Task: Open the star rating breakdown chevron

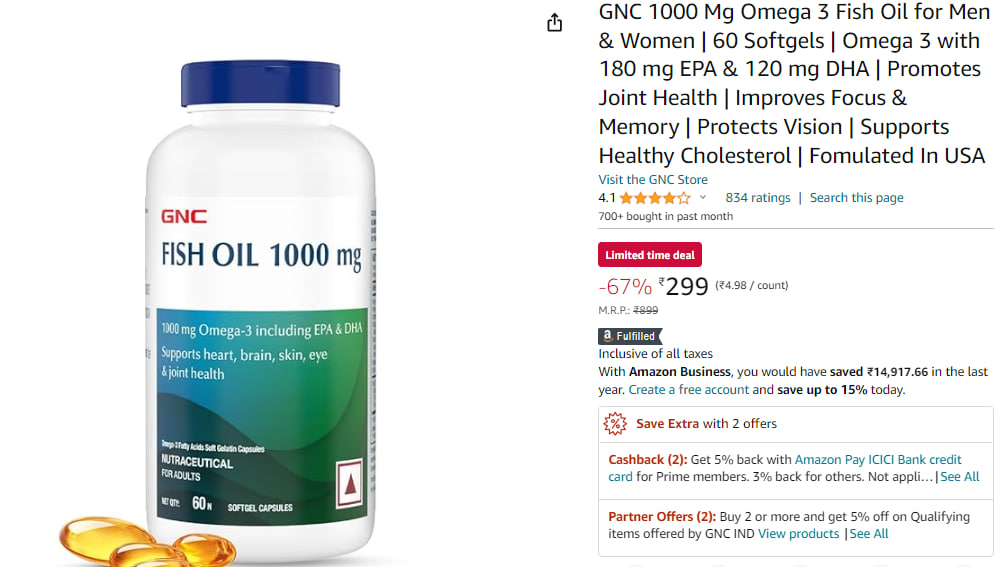Action: point(703,197)
